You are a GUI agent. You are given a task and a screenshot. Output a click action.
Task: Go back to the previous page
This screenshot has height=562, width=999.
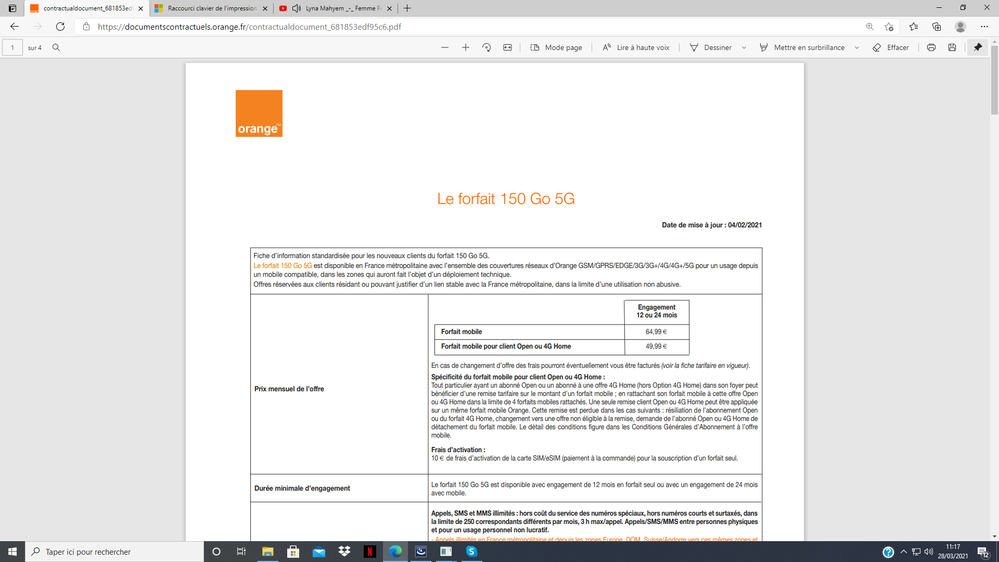tap(14, 27)
